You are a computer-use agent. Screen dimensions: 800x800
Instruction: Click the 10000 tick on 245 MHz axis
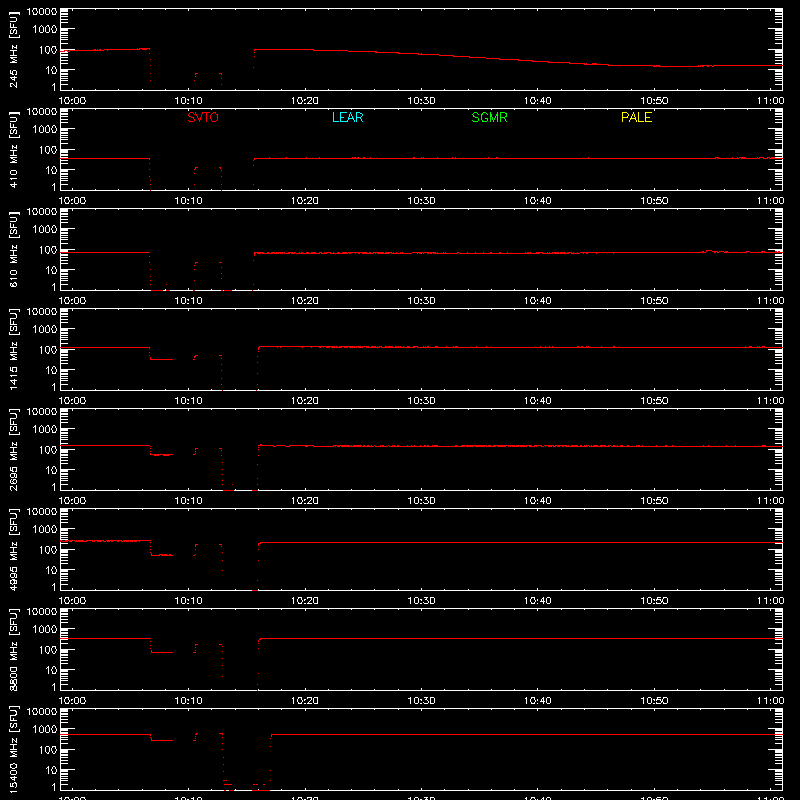(42, 12)
